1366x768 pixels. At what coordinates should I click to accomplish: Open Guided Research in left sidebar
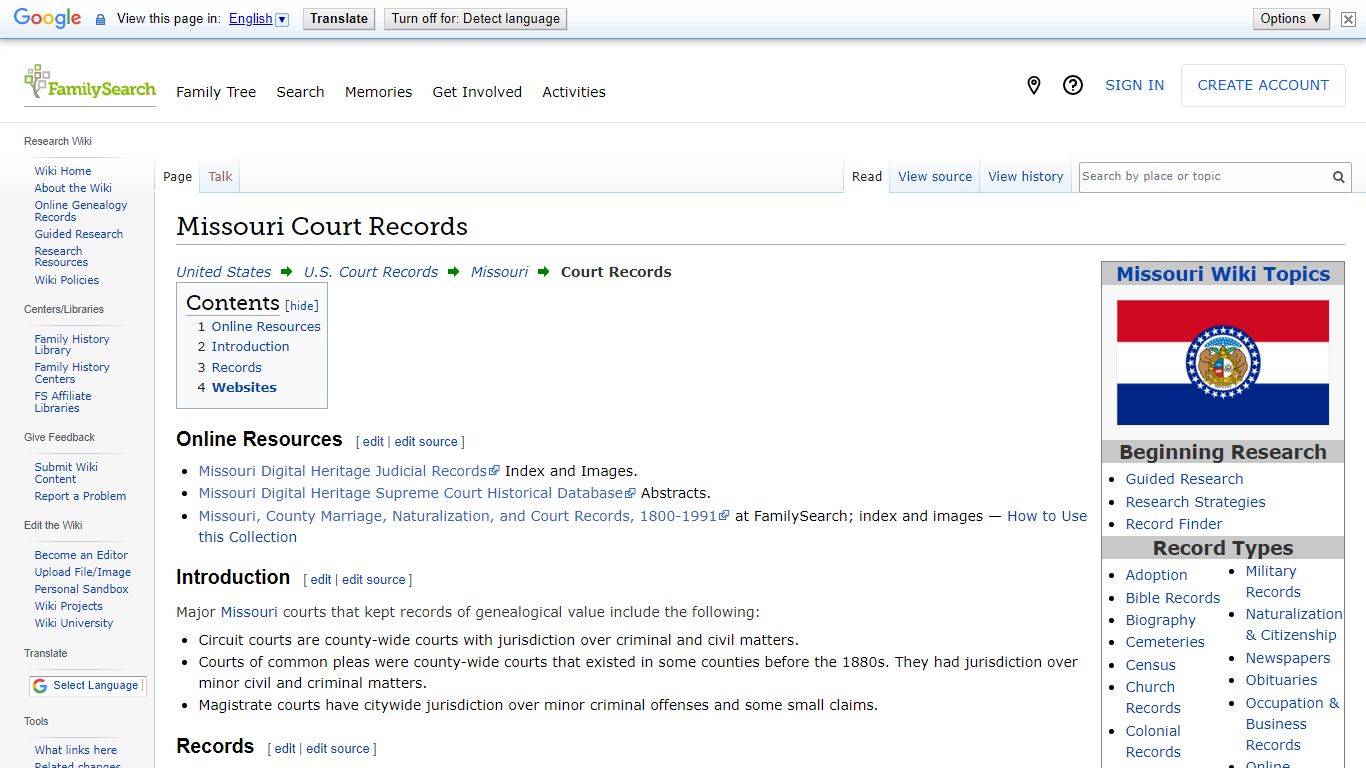79,234
